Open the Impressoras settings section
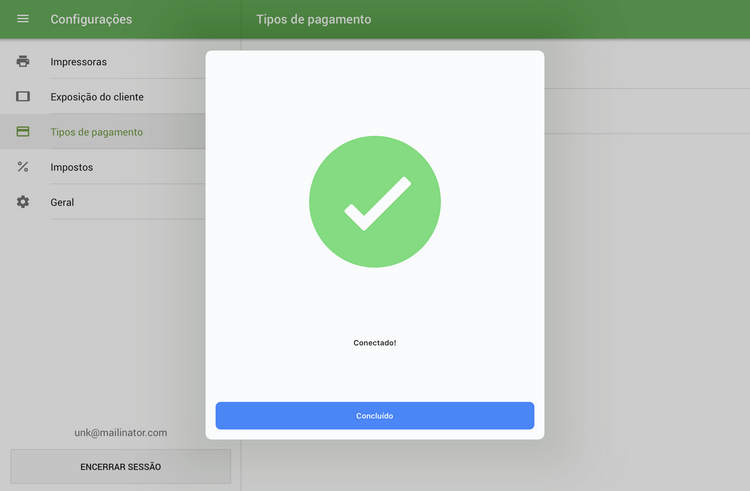The image size is (750, 491). click(79, 62)
